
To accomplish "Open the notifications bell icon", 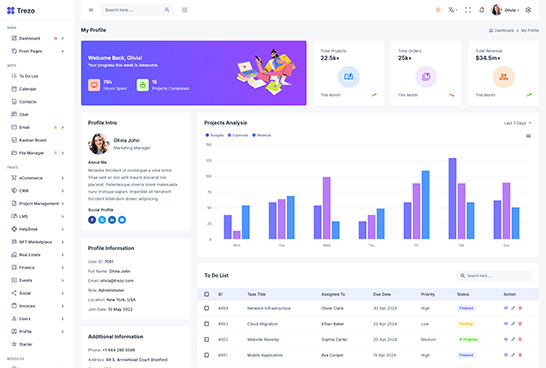I will pyautogui.click(x=482, y=10).
